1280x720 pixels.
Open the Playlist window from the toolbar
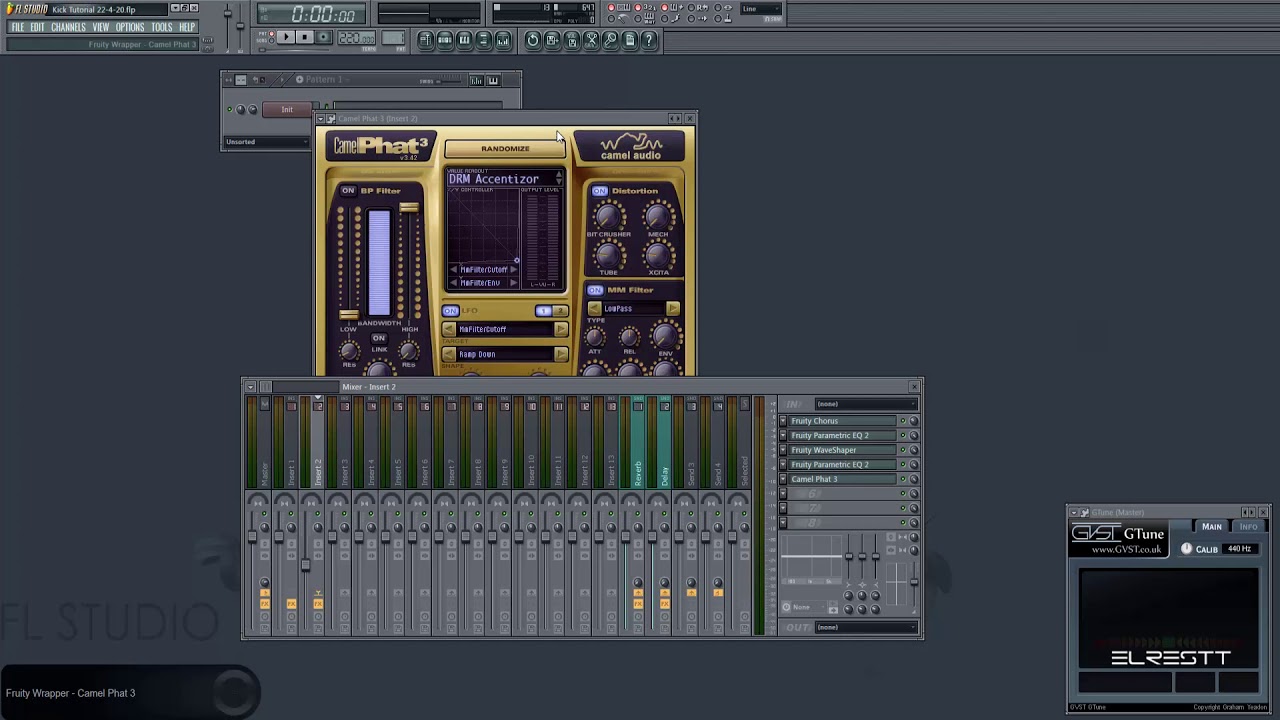(x=426, y=40)
